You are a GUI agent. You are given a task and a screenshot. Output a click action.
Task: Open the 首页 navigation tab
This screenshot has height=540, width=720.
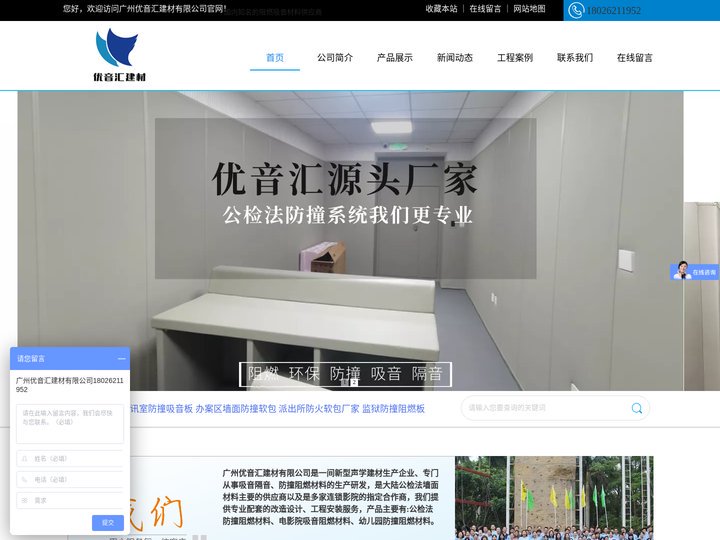(x=275, y=58)
